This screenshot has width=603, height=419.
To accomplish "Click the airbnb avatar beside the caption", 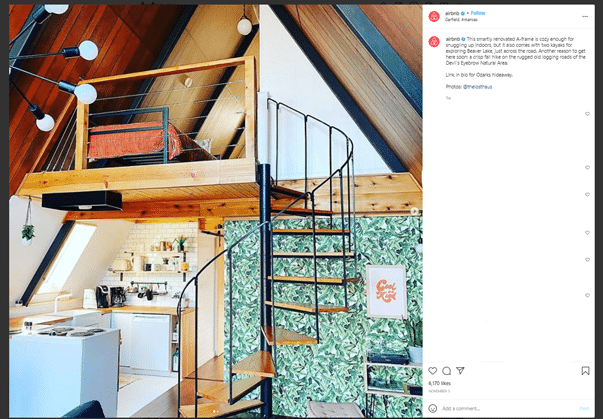I will coord(434,42).
